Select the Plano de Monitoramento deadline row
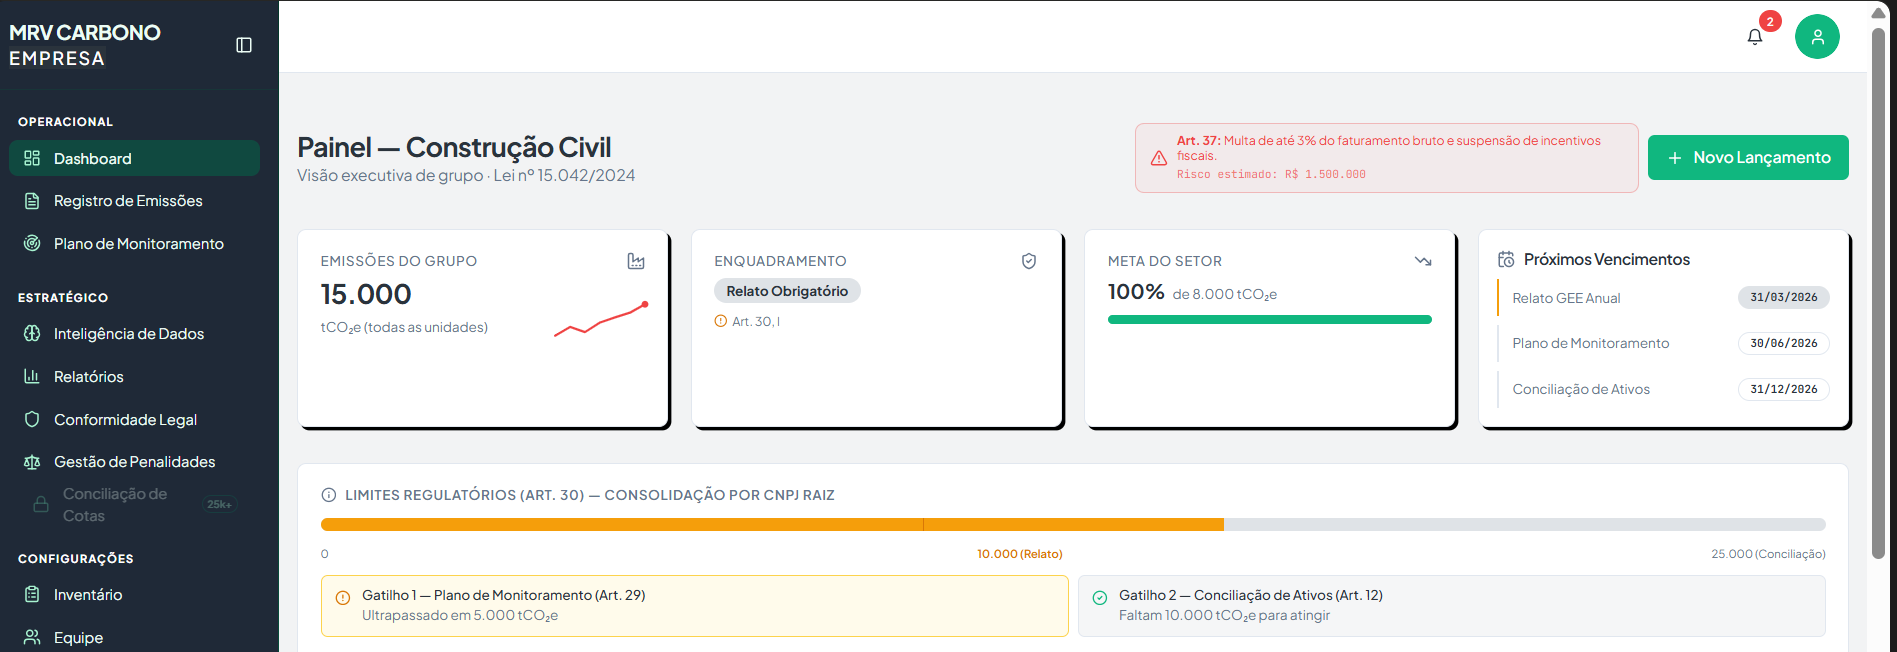The height and width of the screenshot is (652, 1897). 1664,343
